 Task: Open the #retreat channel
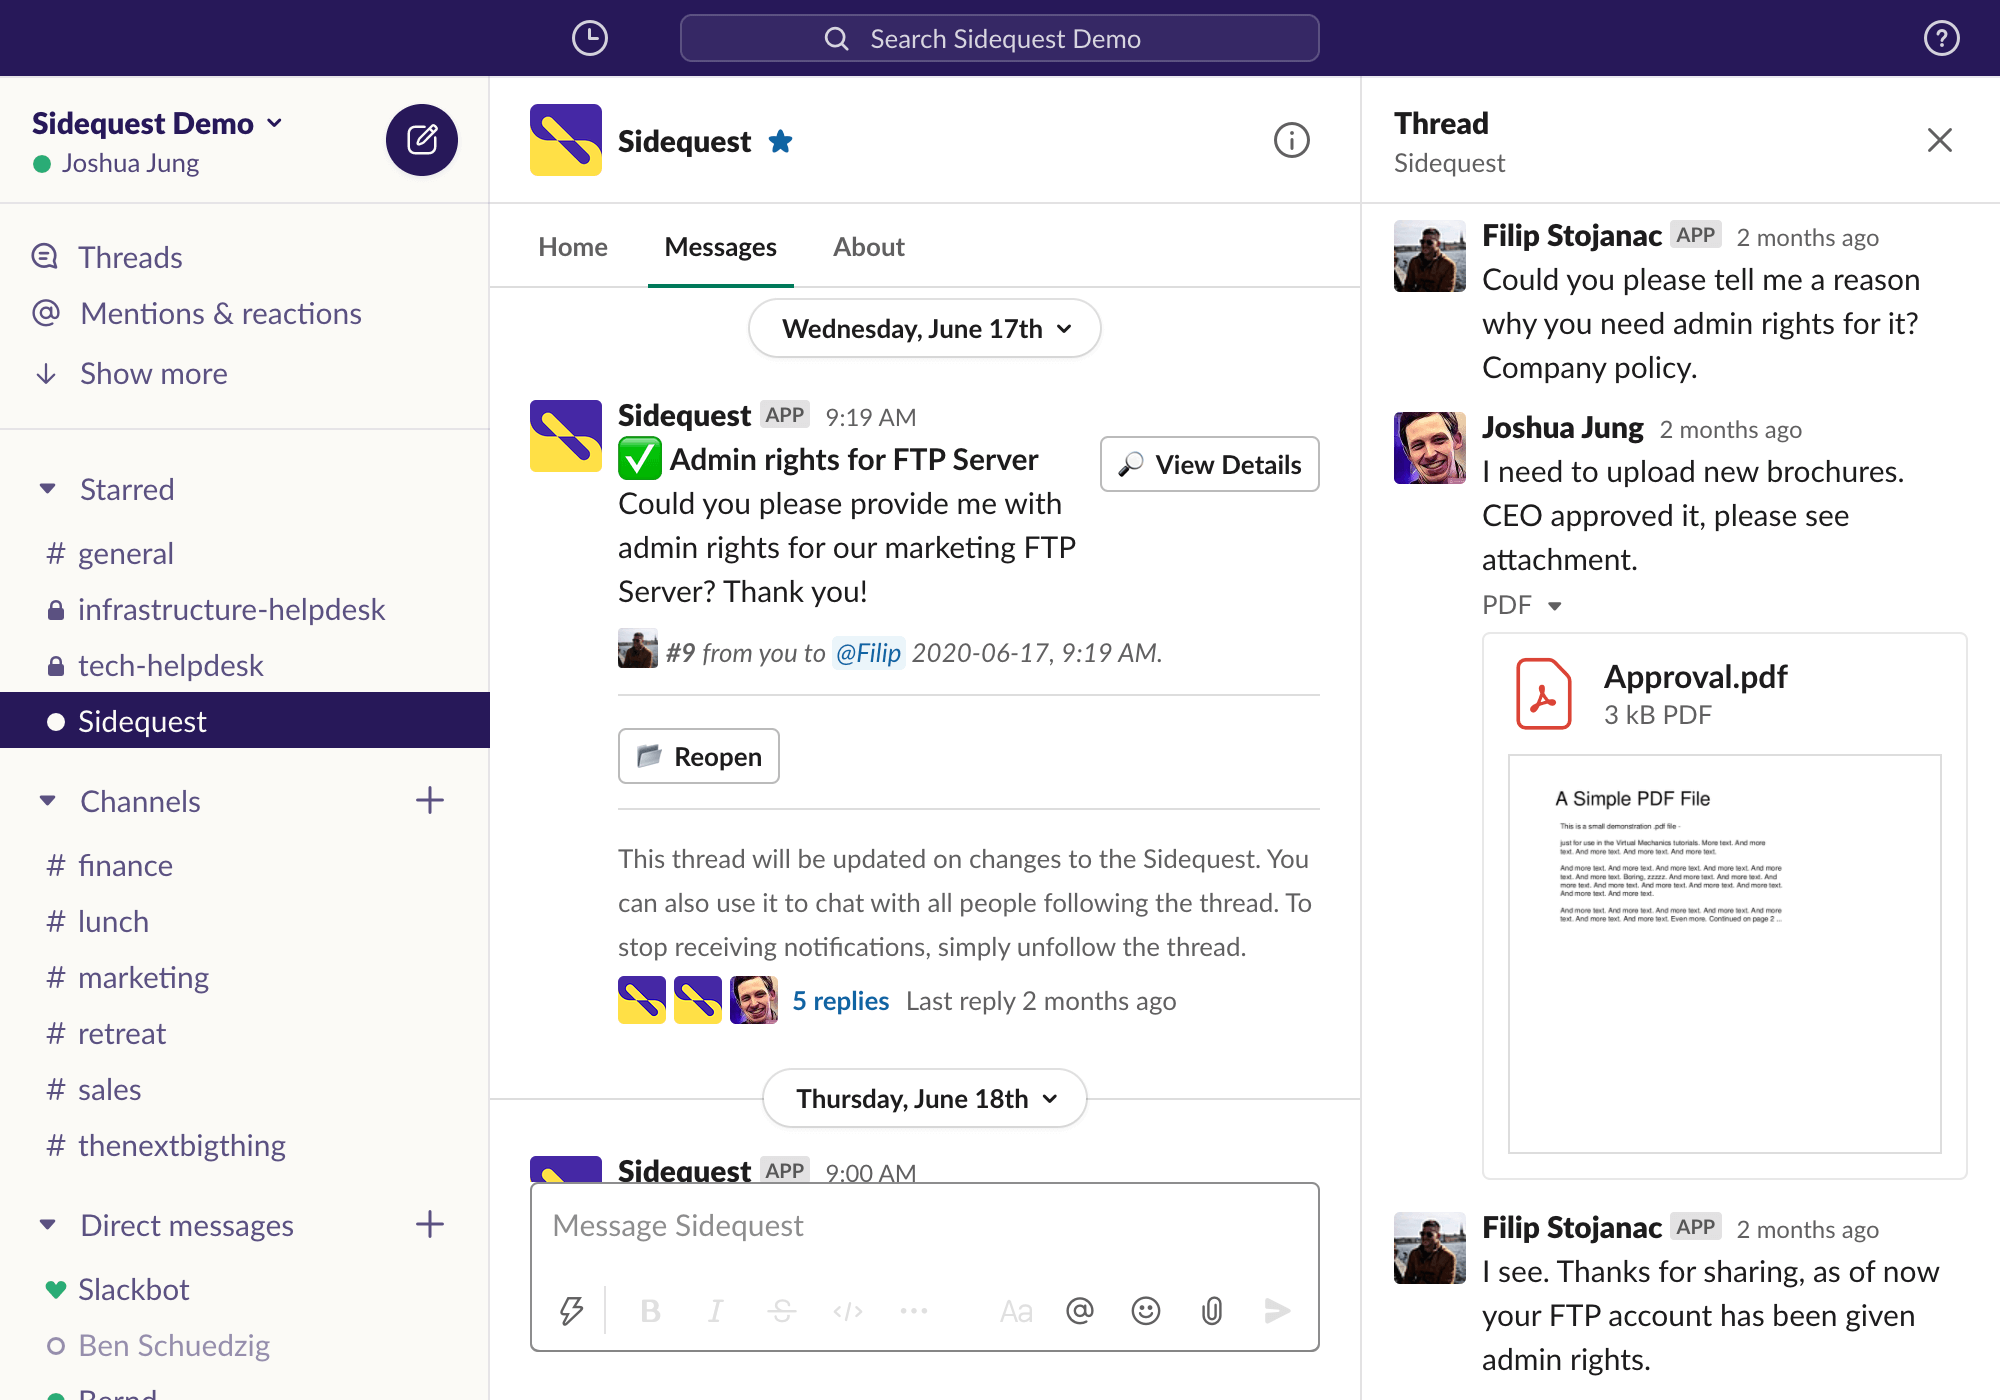tap(245, 1033)
